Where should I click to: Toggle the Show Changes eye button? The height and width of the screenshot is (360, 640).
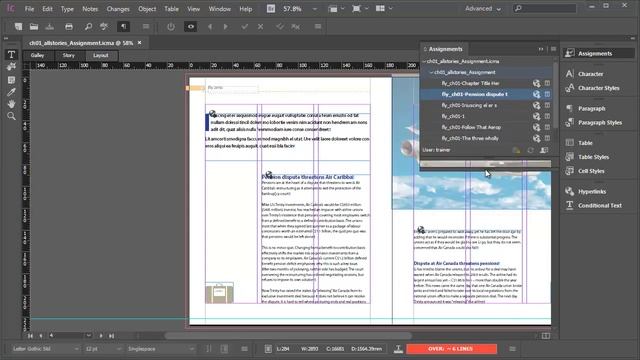click(191, 27)
